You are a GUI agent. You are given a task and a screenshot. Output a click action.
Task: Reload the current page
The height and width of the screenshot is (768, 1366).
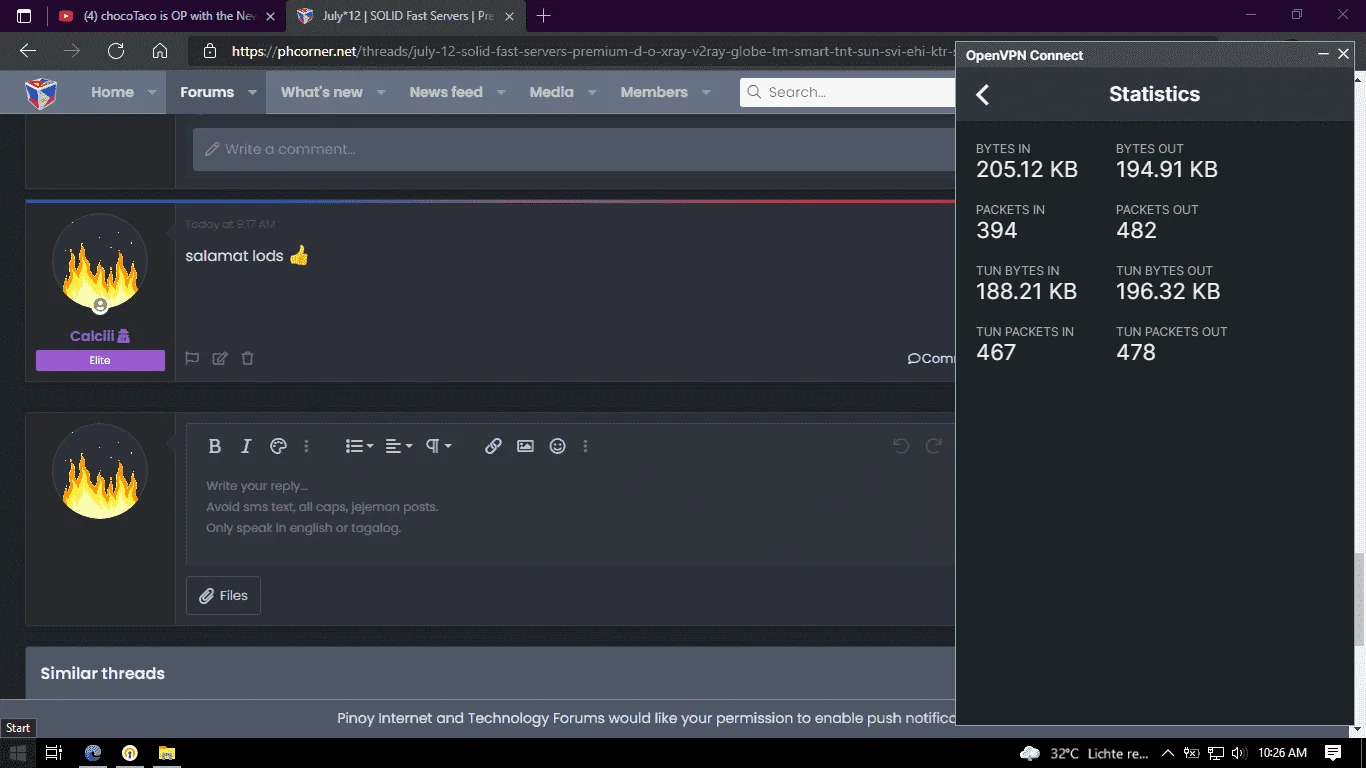click(x=116, y=51)
